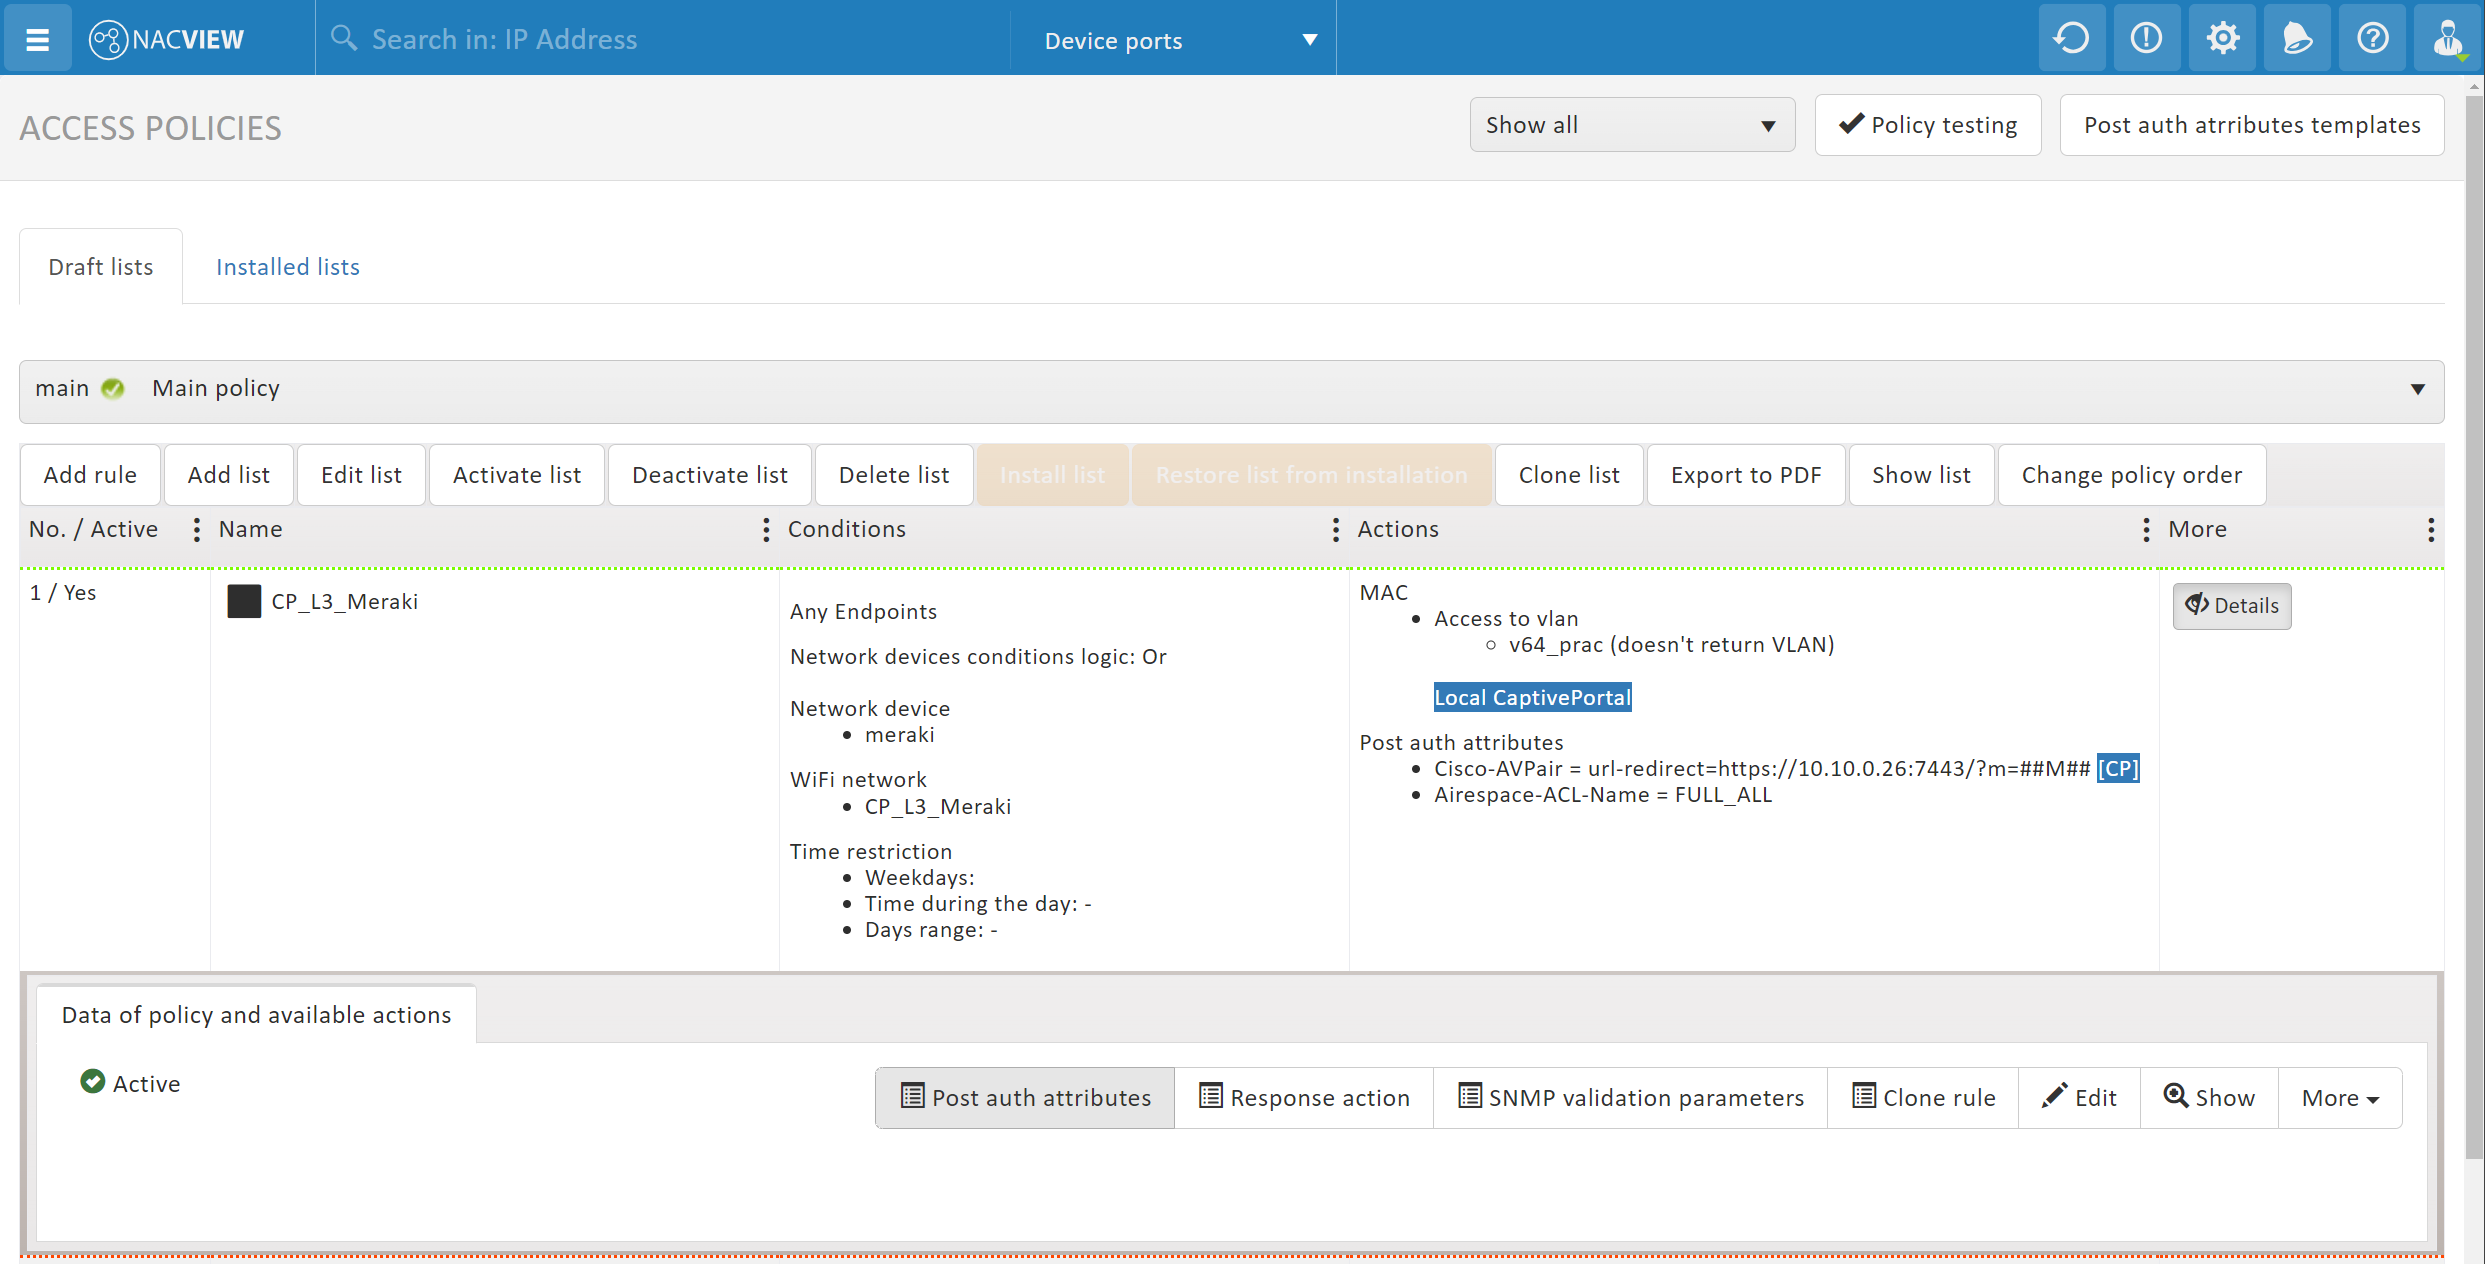The image size is (2485, 1264).
Task: Open the Show all filter dropdown
Action: (1632, 125)
